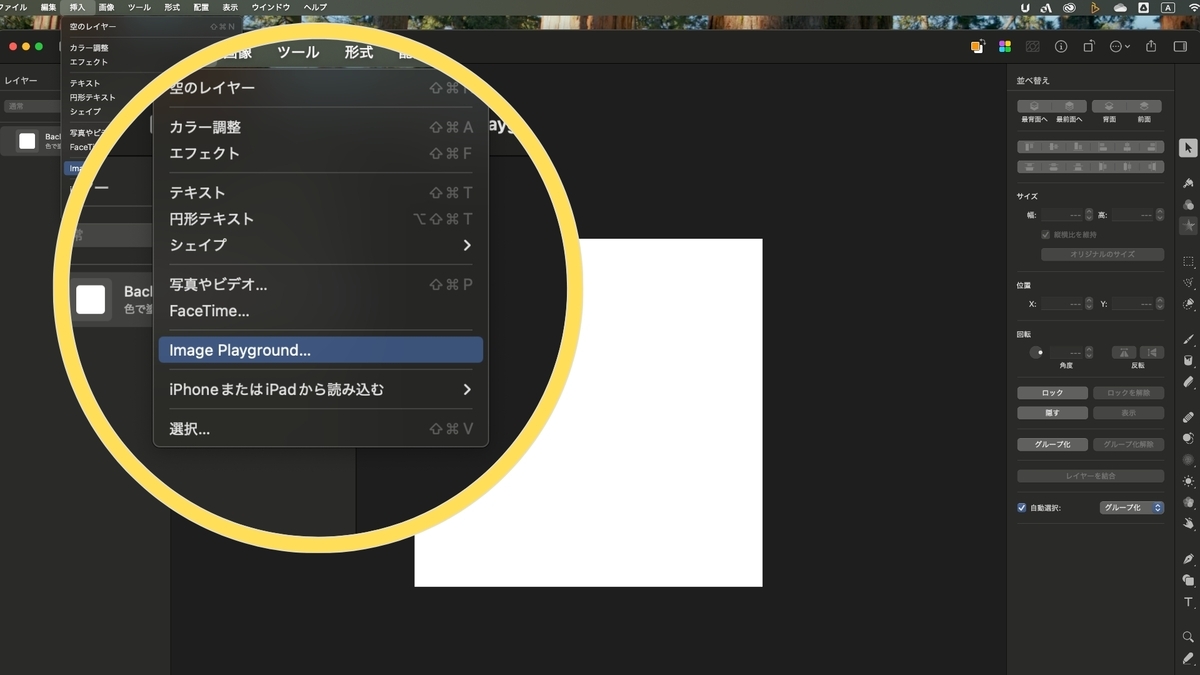Click the X position stepper arrows
The height and width of the screenshot is (675, 1200).
pyautogui.click(x=1089, y=303)
